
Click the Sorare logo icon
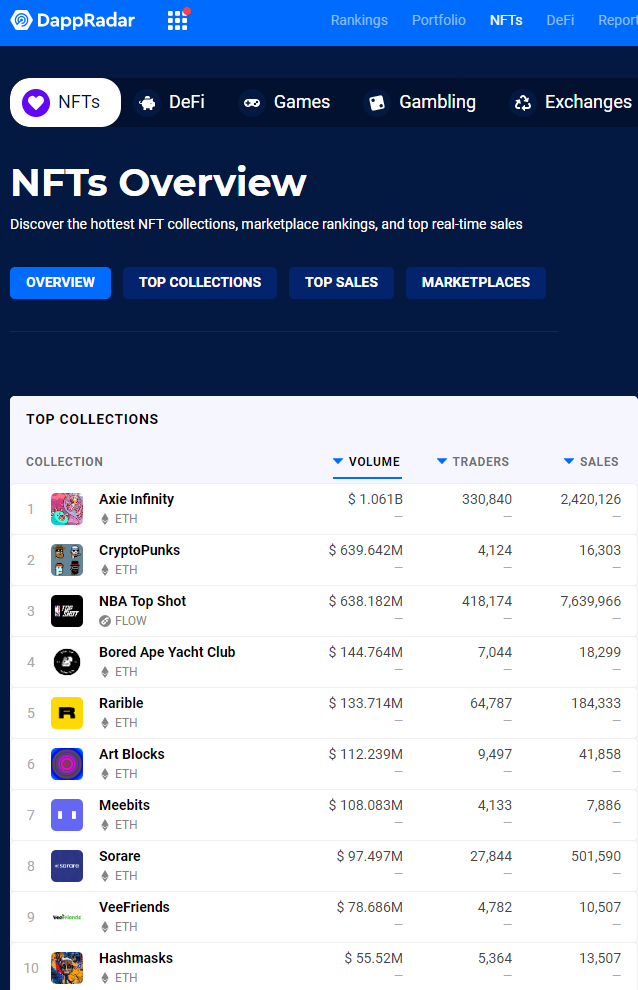coord(67,866)
